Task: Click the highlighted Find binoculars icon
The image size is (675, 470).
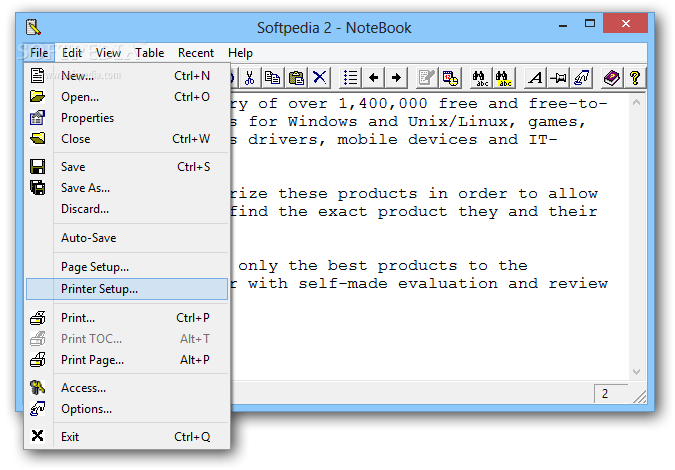Action: 504,78
